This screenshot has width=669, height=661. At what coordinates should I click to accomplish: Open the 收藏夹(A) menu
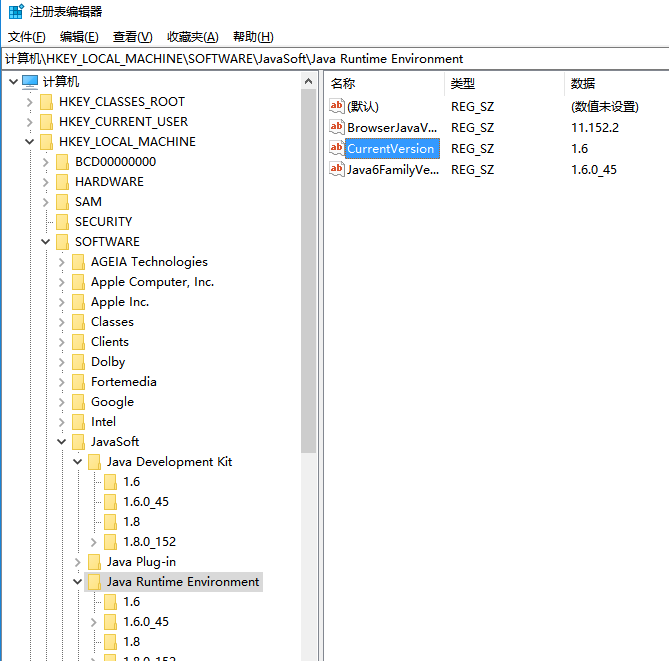pyautogui.click(x=193, y=37)
